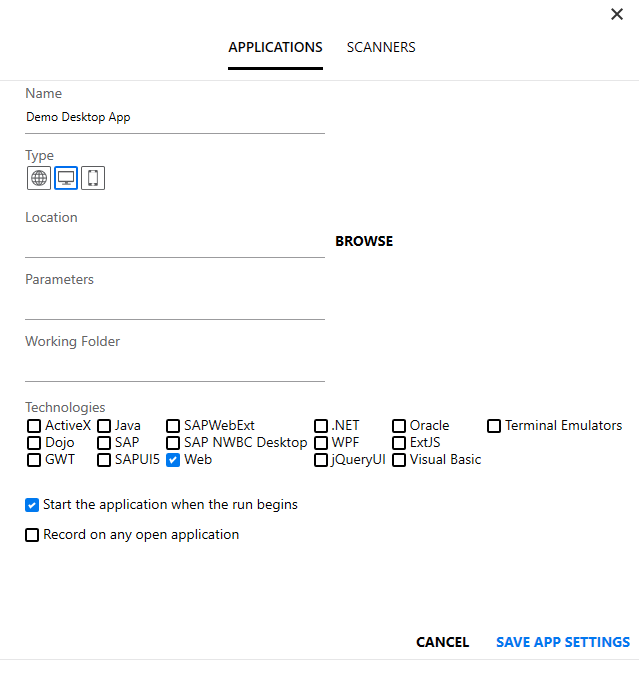Screen dimensions: 639x695
Task: Select the Mobile application type icon
Action: point(93,178)
